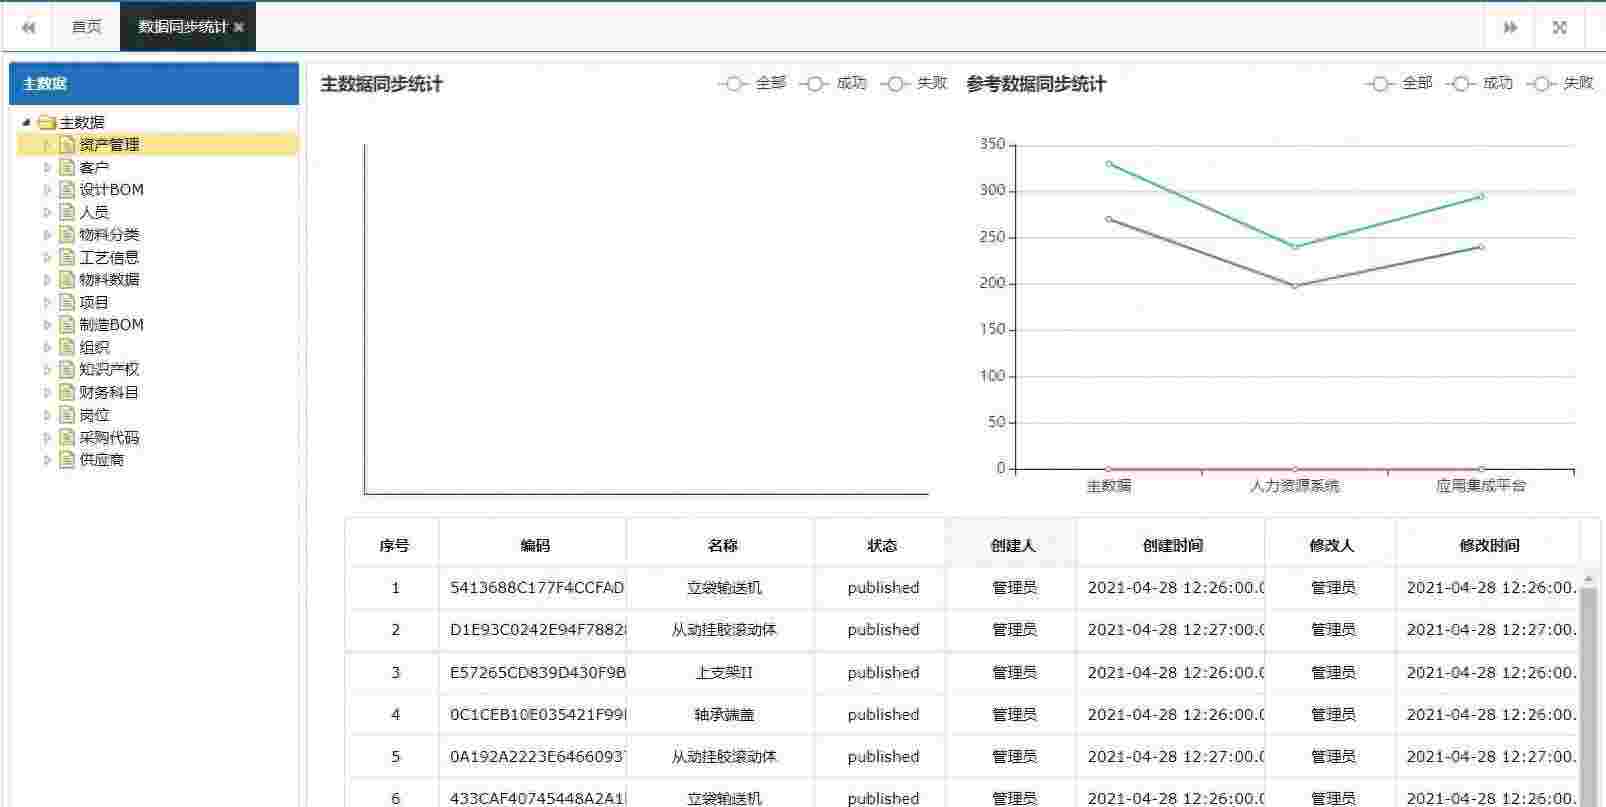The height and width of the screenshot is (807, 1606).
Task: Click the document icon beside 组织
Action: [67, 347]
